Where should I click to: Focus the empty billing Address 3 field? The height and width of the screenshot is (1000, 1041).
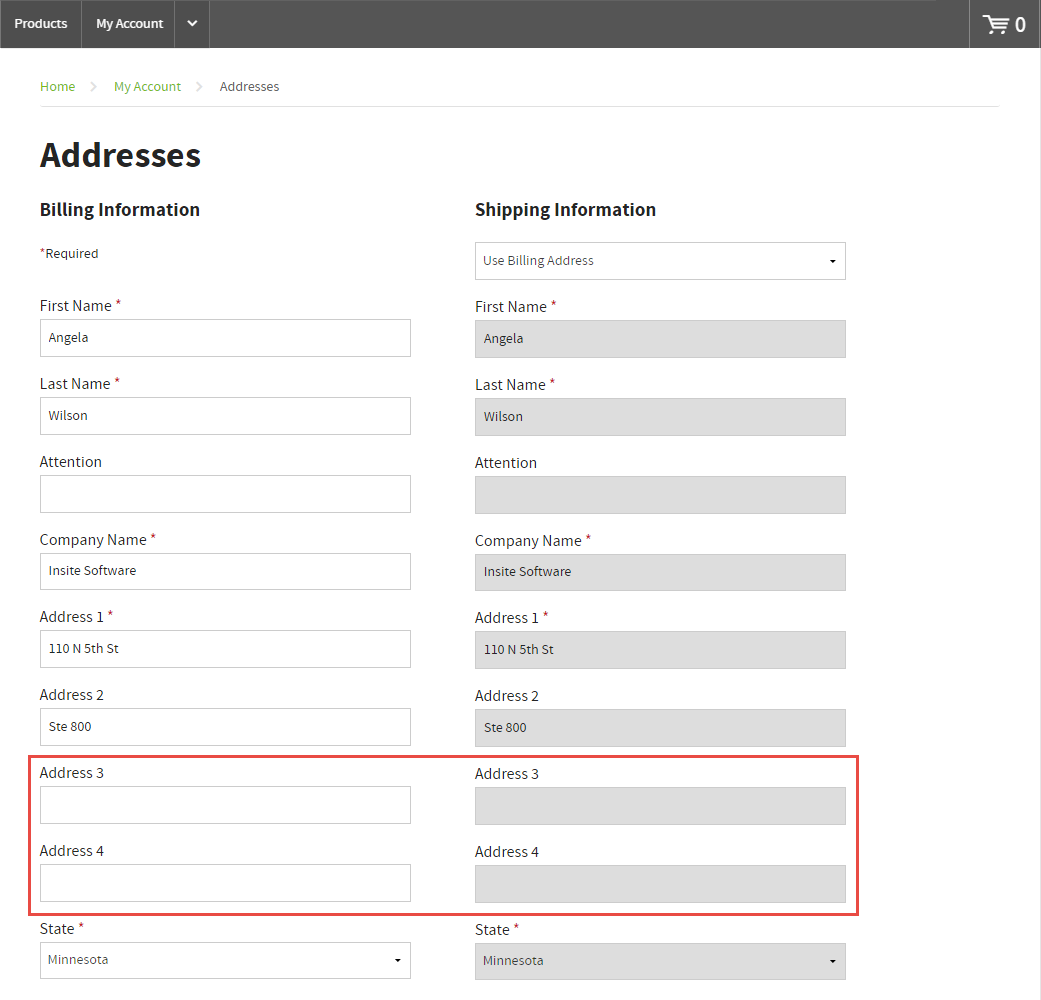pos(225,805)
